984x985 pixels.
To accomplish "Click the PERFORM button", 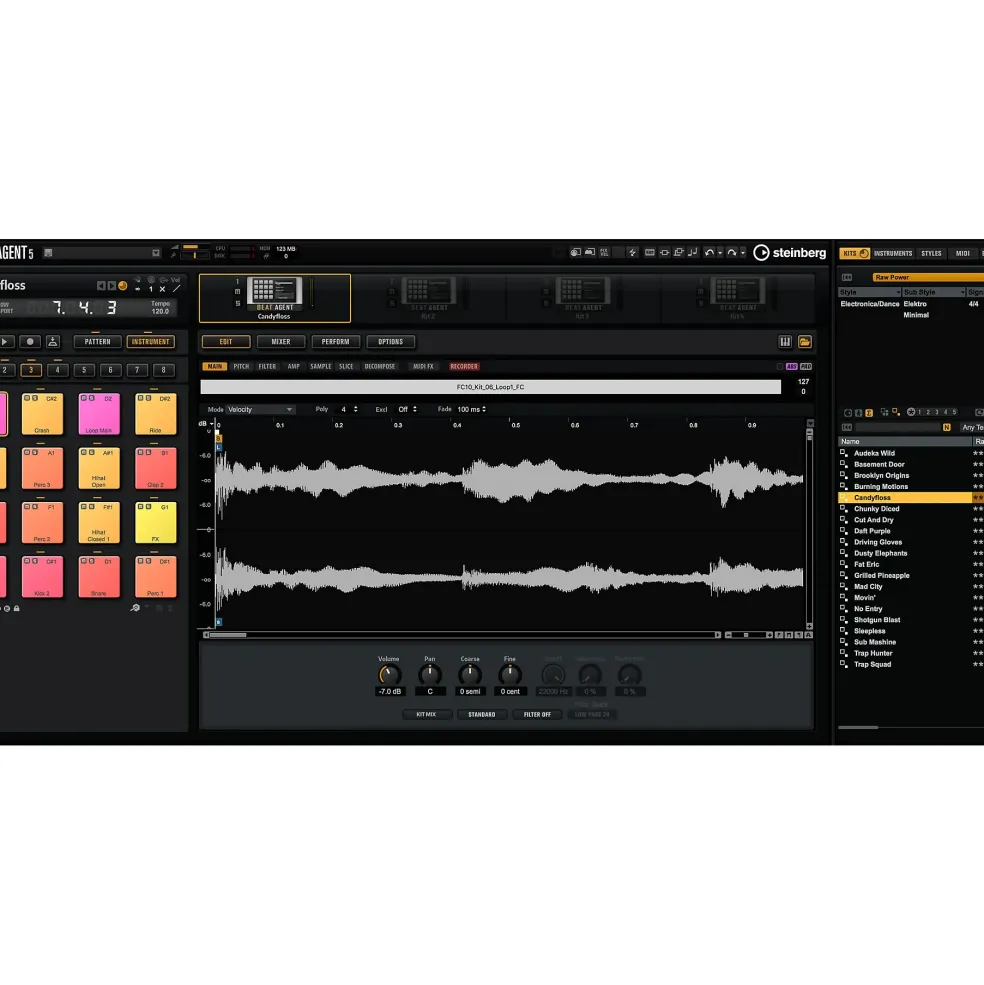I will coord(336,342).
